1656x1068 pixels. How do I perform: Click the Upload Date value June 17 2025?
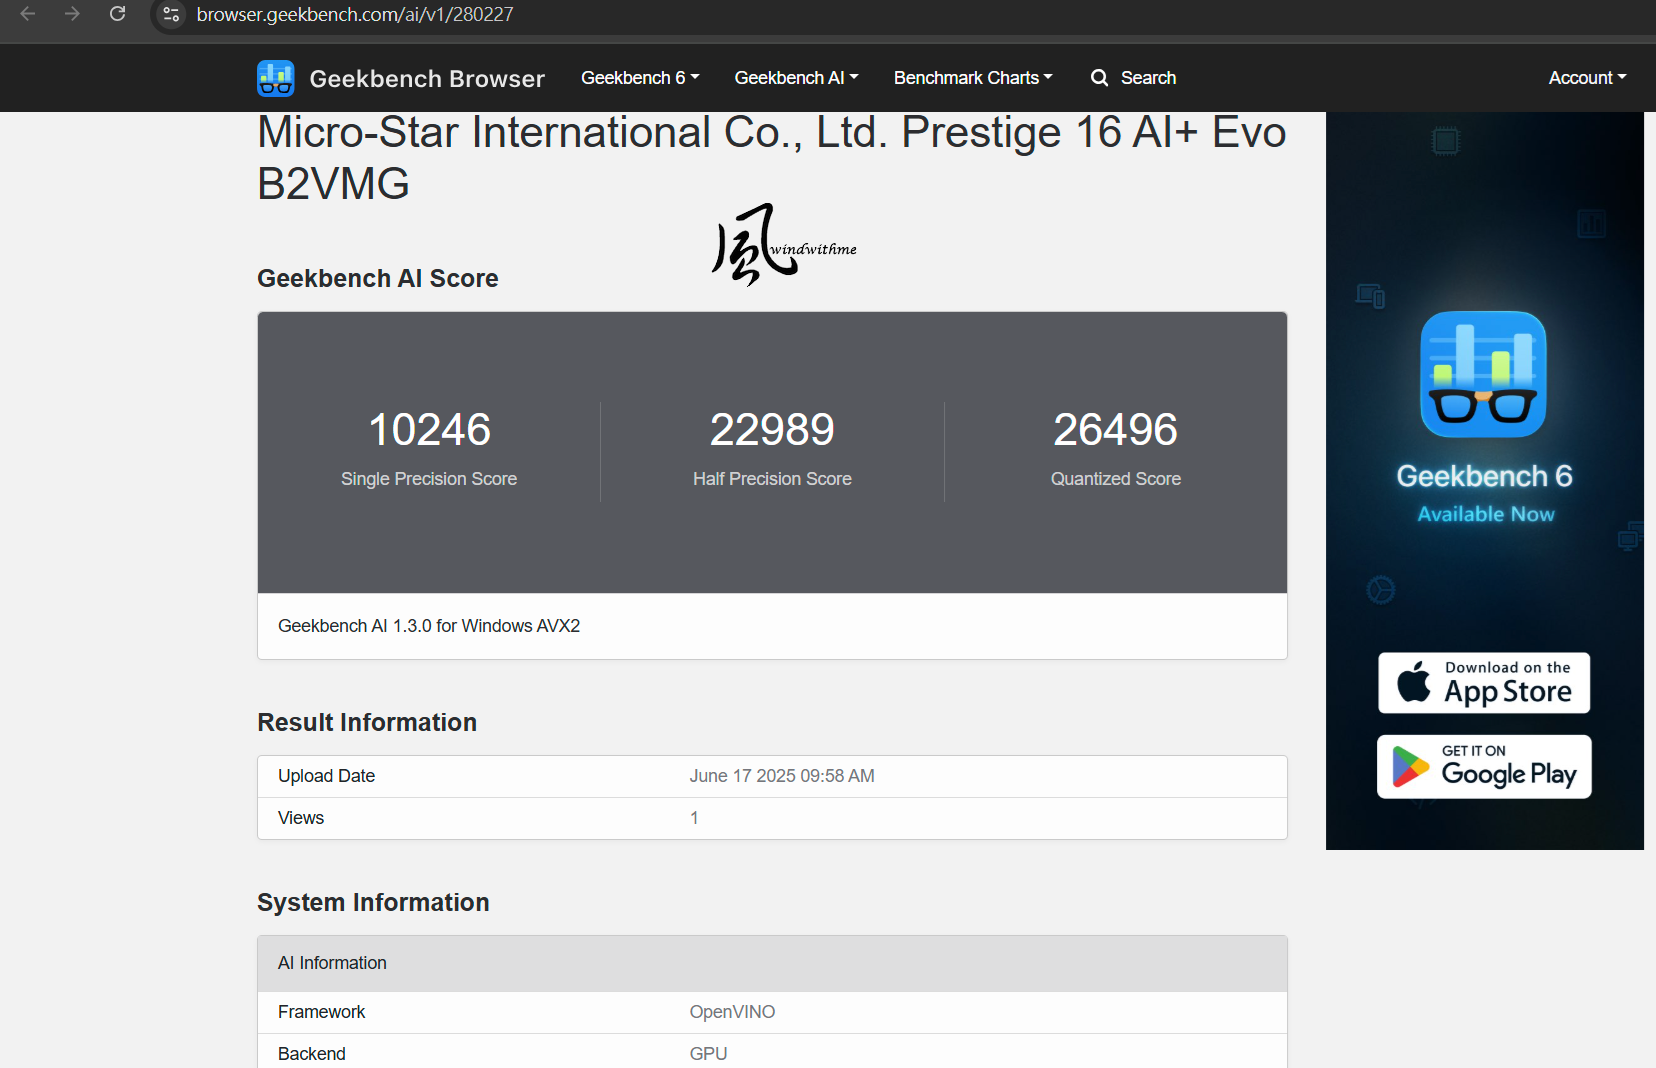coord(782,776)
